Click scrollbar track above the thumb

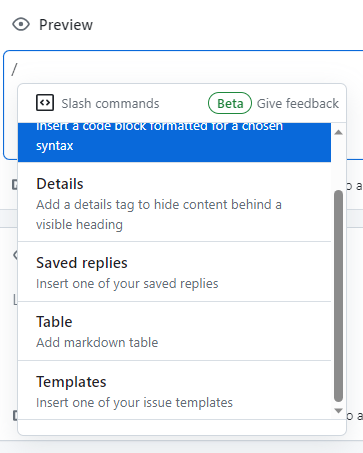339,163
